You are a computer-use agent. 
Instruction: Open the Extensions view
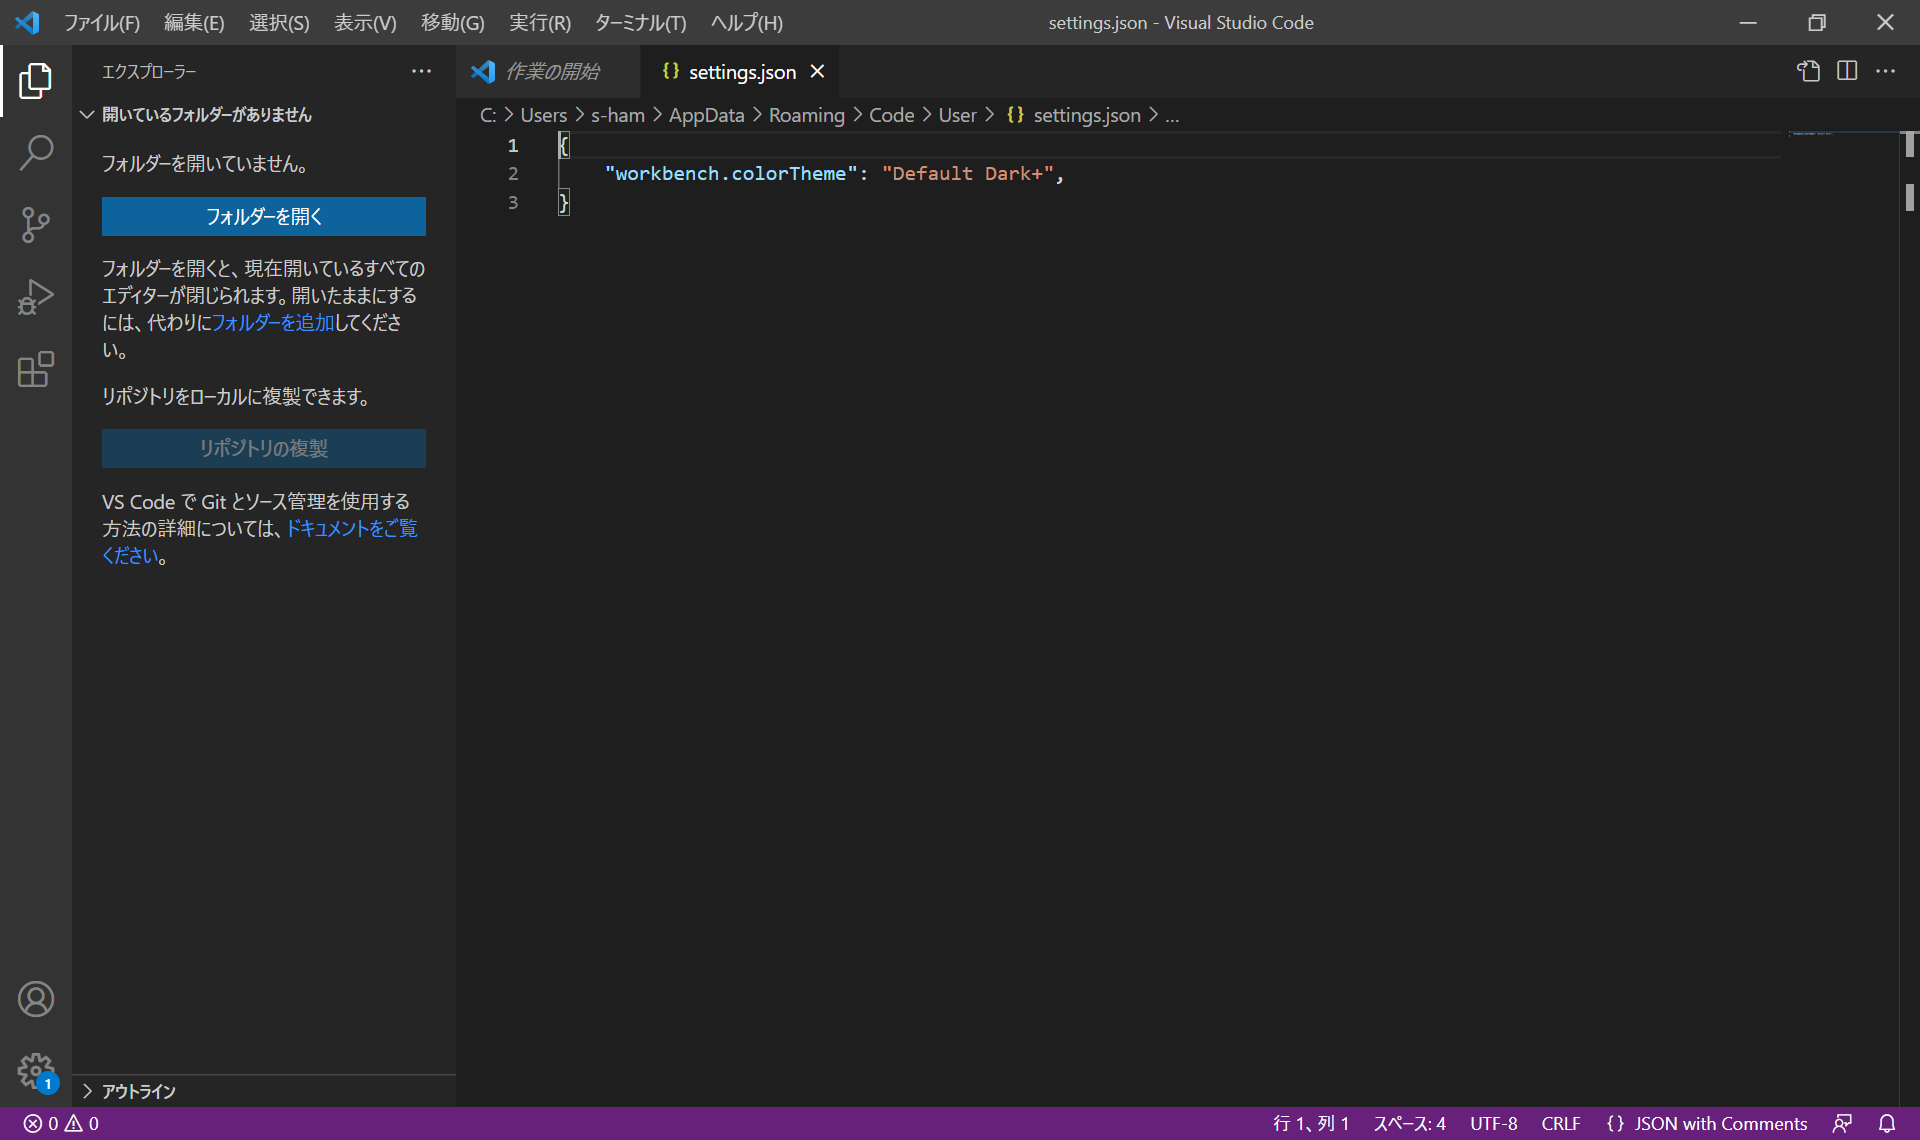[x=36, y=369]
